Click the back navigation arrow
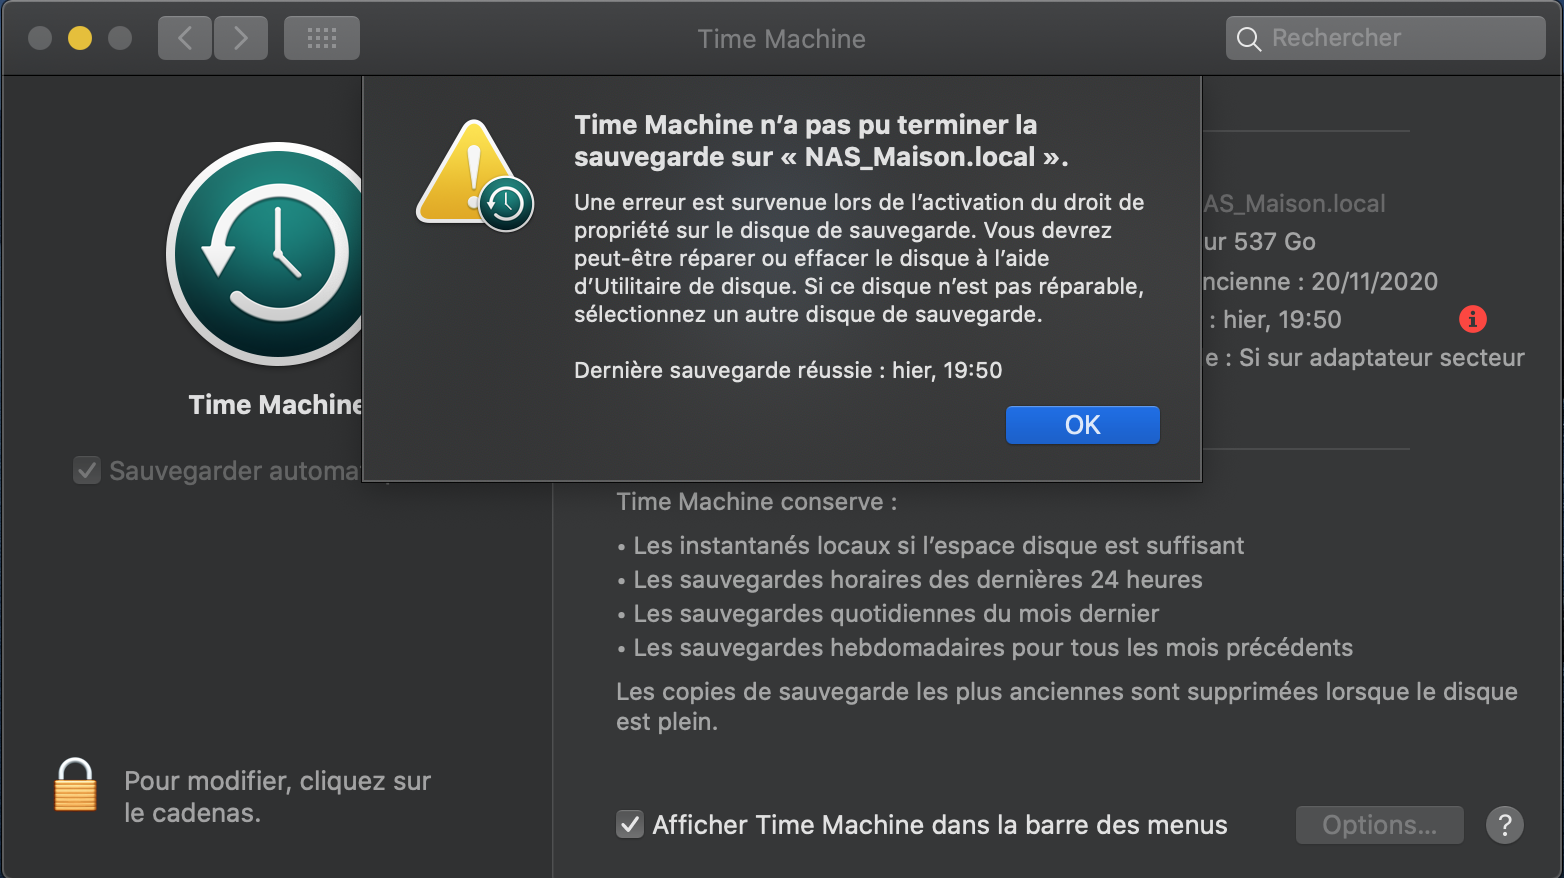The image size is (1564, 878). (185, 38)
